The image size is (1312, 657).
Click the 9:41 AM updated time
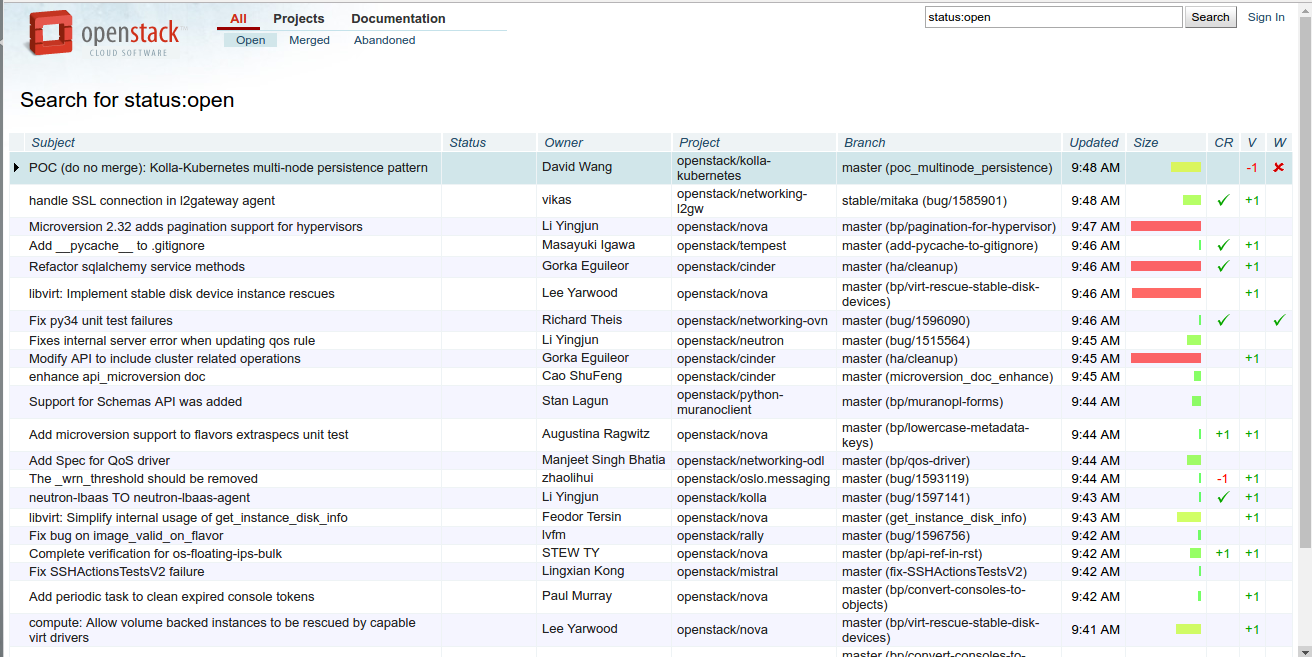tap(1095, 629)
